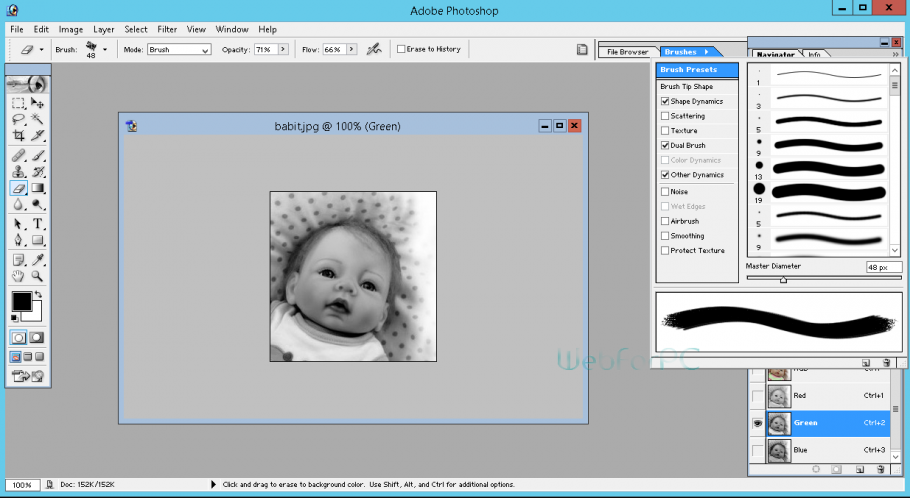Select the Move tool

click(x=38, y=102)
